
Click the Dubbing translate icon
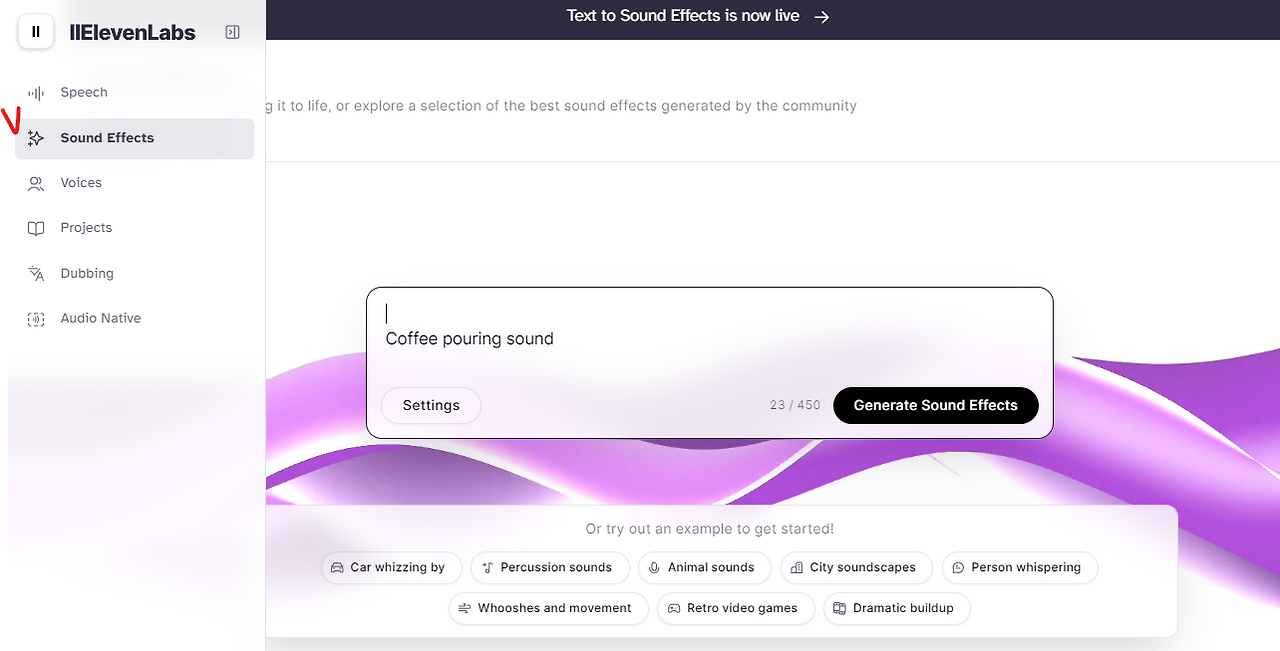(x=36, y=274)
